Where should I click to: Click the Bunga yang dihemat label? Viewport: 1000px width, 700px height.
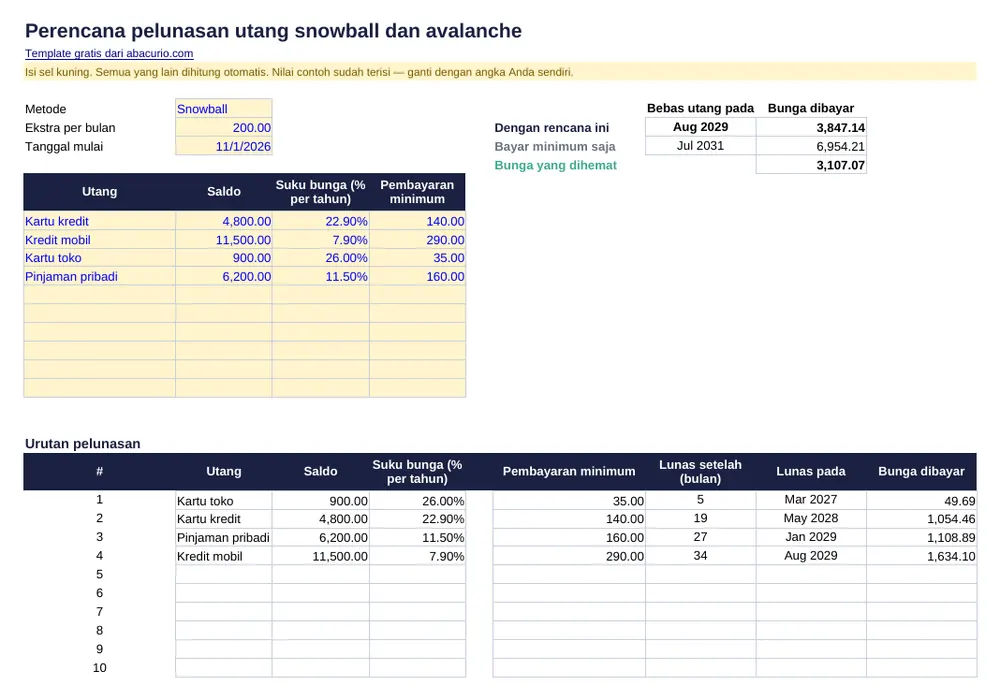pos(555,165)
